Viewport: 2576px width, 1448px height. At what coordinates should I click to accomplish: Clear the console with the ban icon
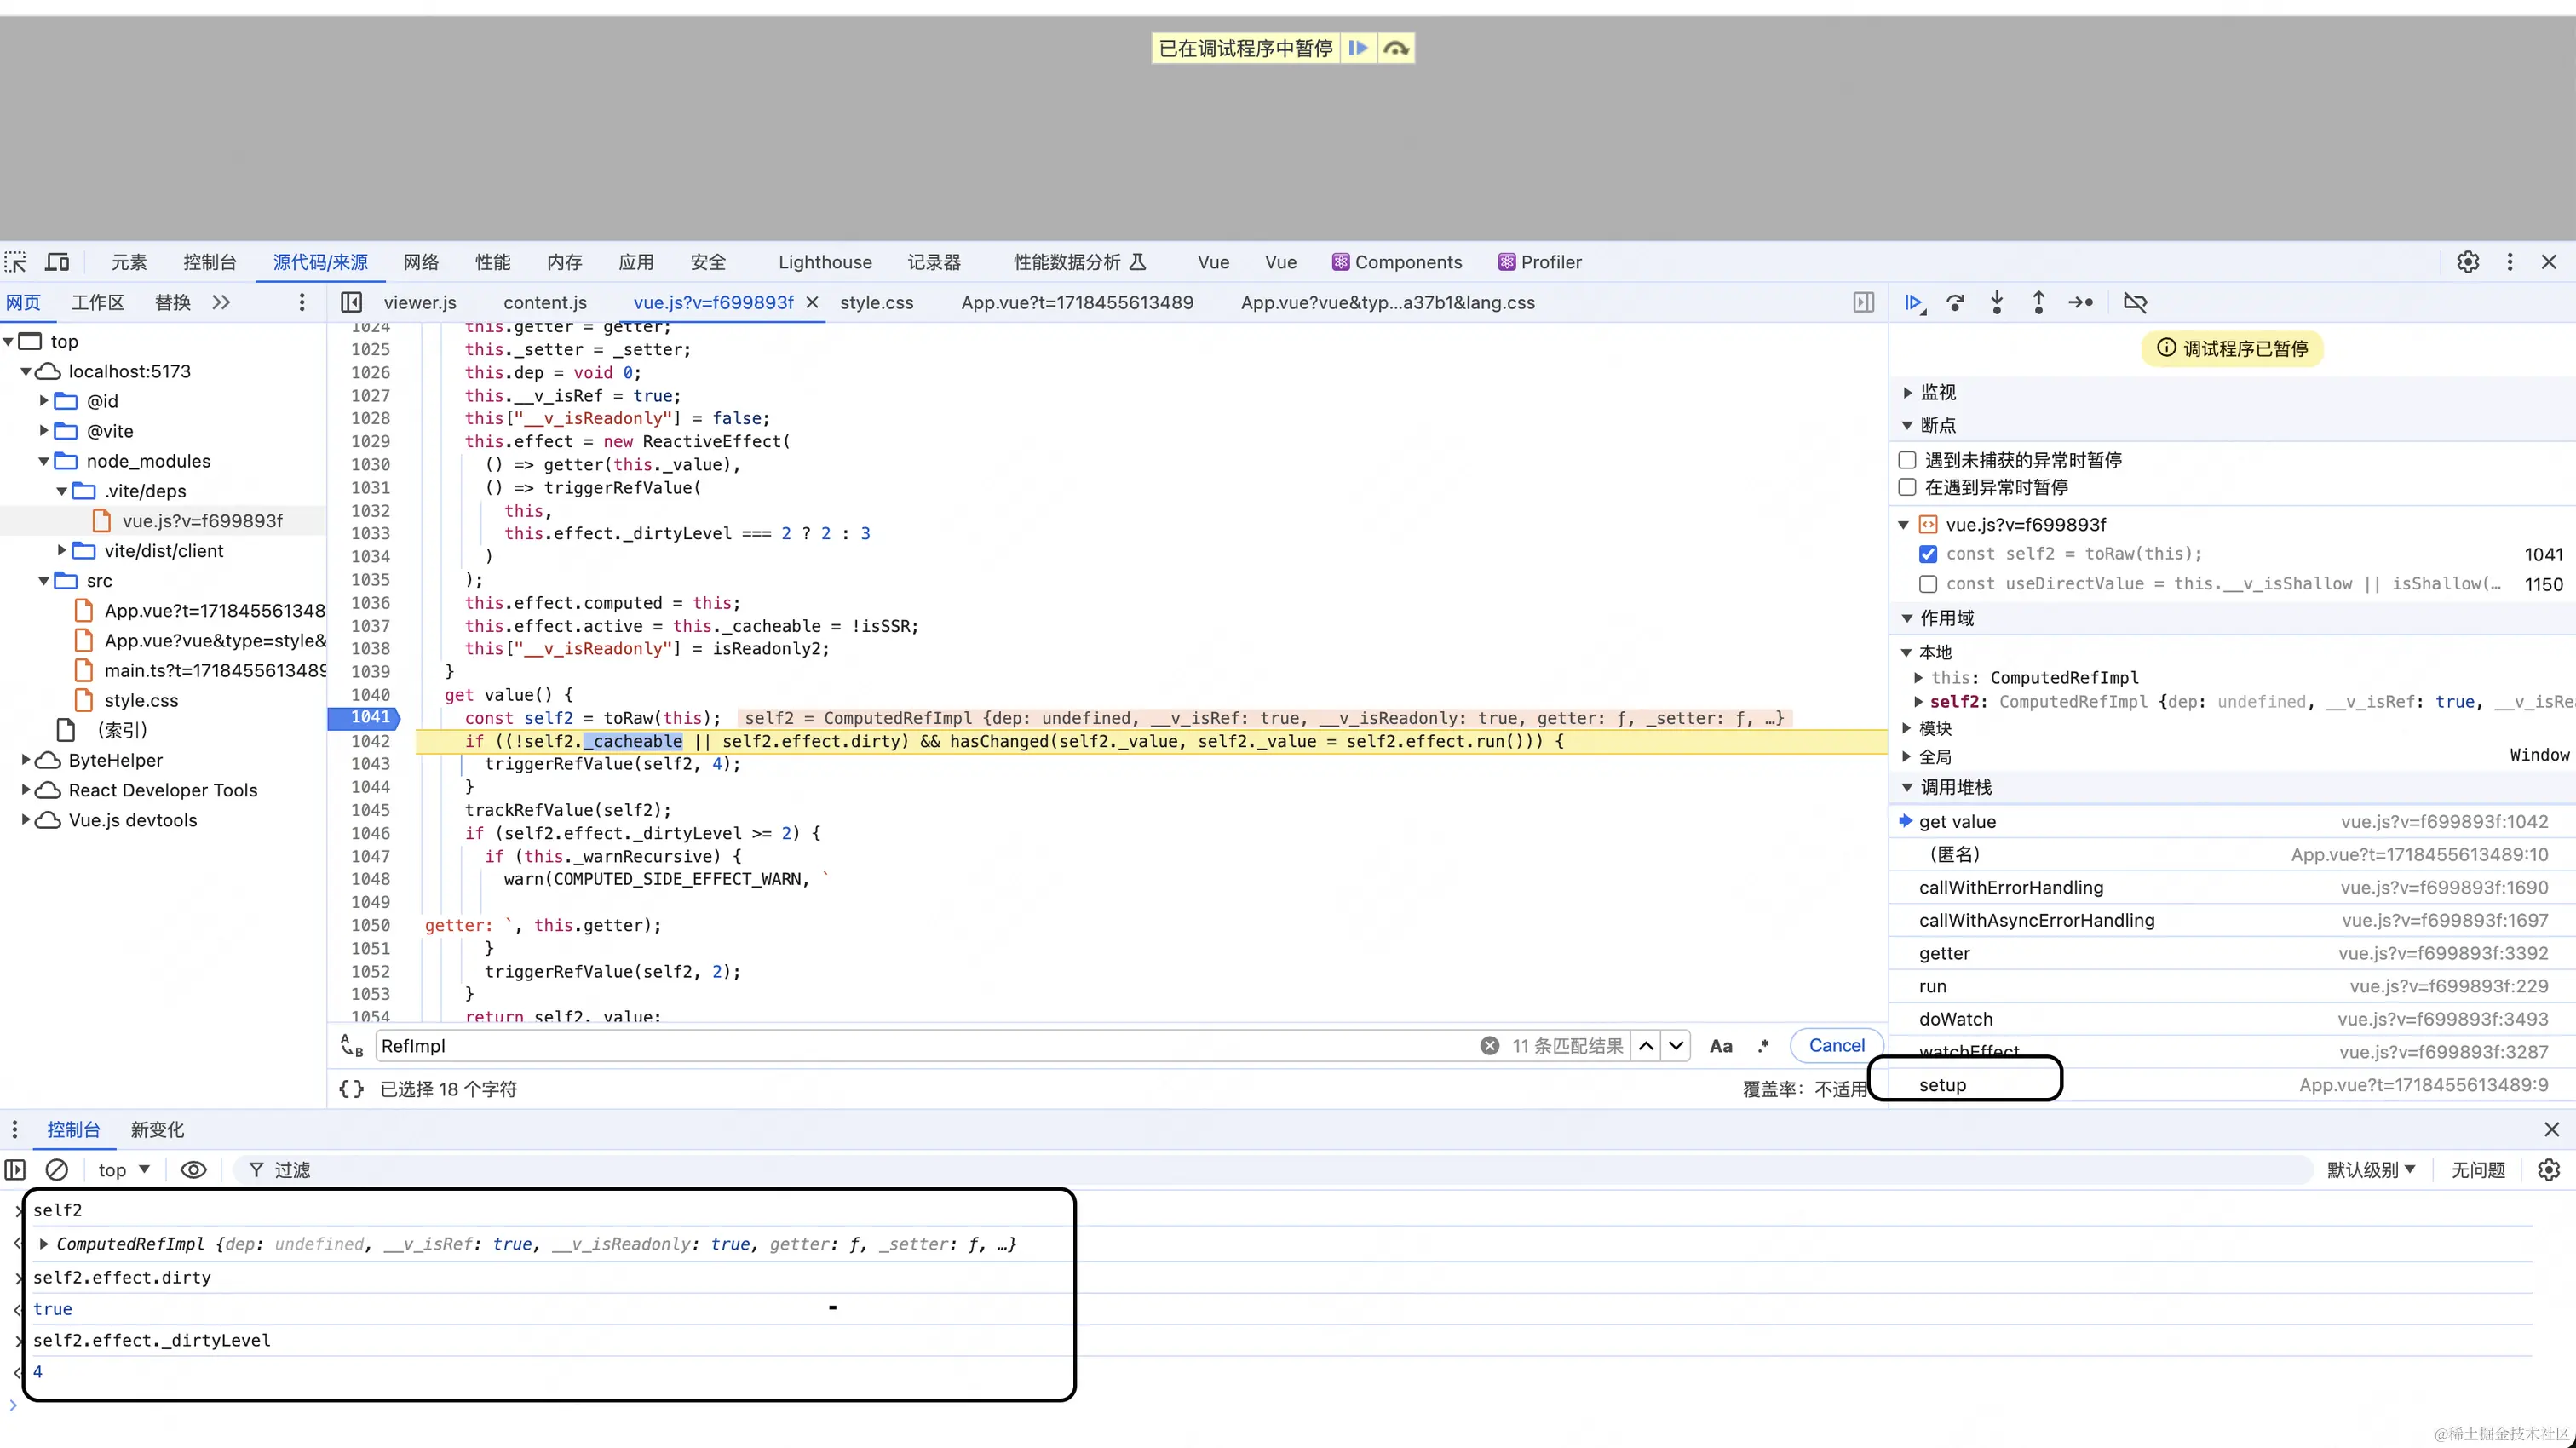pos(57,1170)
